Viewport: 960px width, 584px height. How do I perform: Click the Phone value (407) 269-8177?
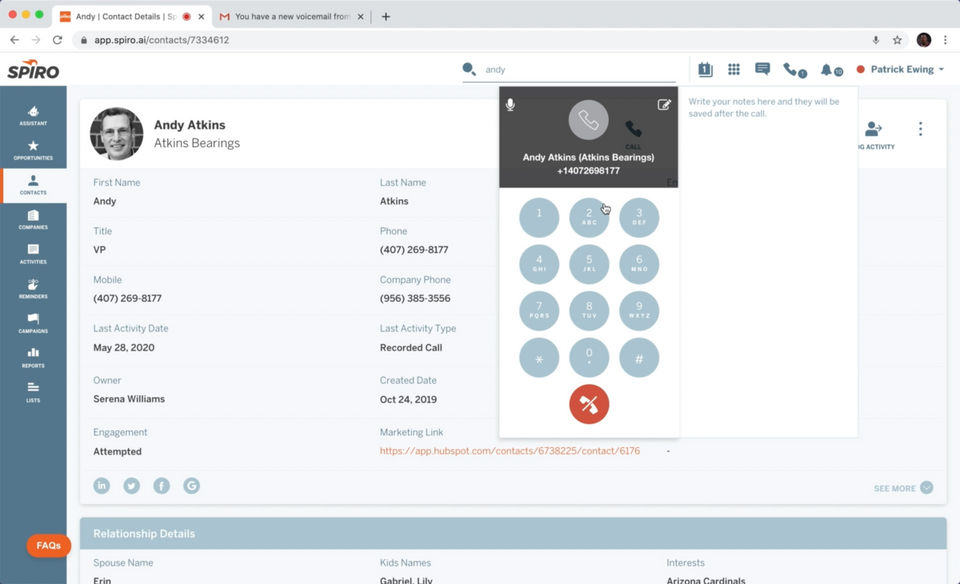tap(414, 250)
